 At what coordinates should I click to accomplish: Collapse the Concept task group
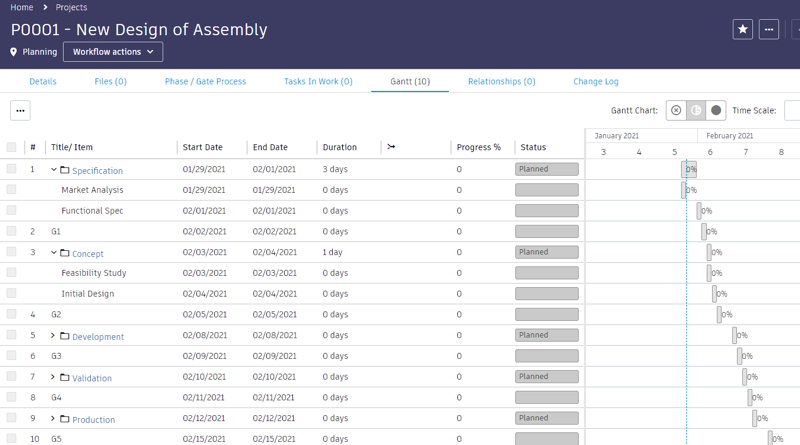click(x=54, y=253)
